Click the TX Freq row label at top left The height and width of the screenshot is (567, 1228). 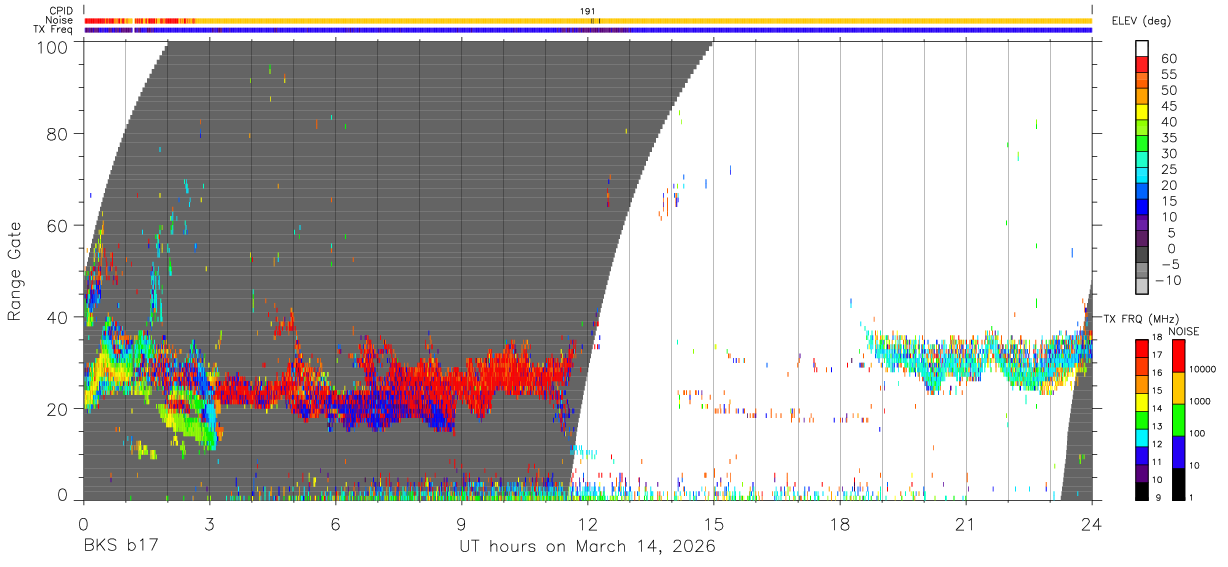pos(54,29)
